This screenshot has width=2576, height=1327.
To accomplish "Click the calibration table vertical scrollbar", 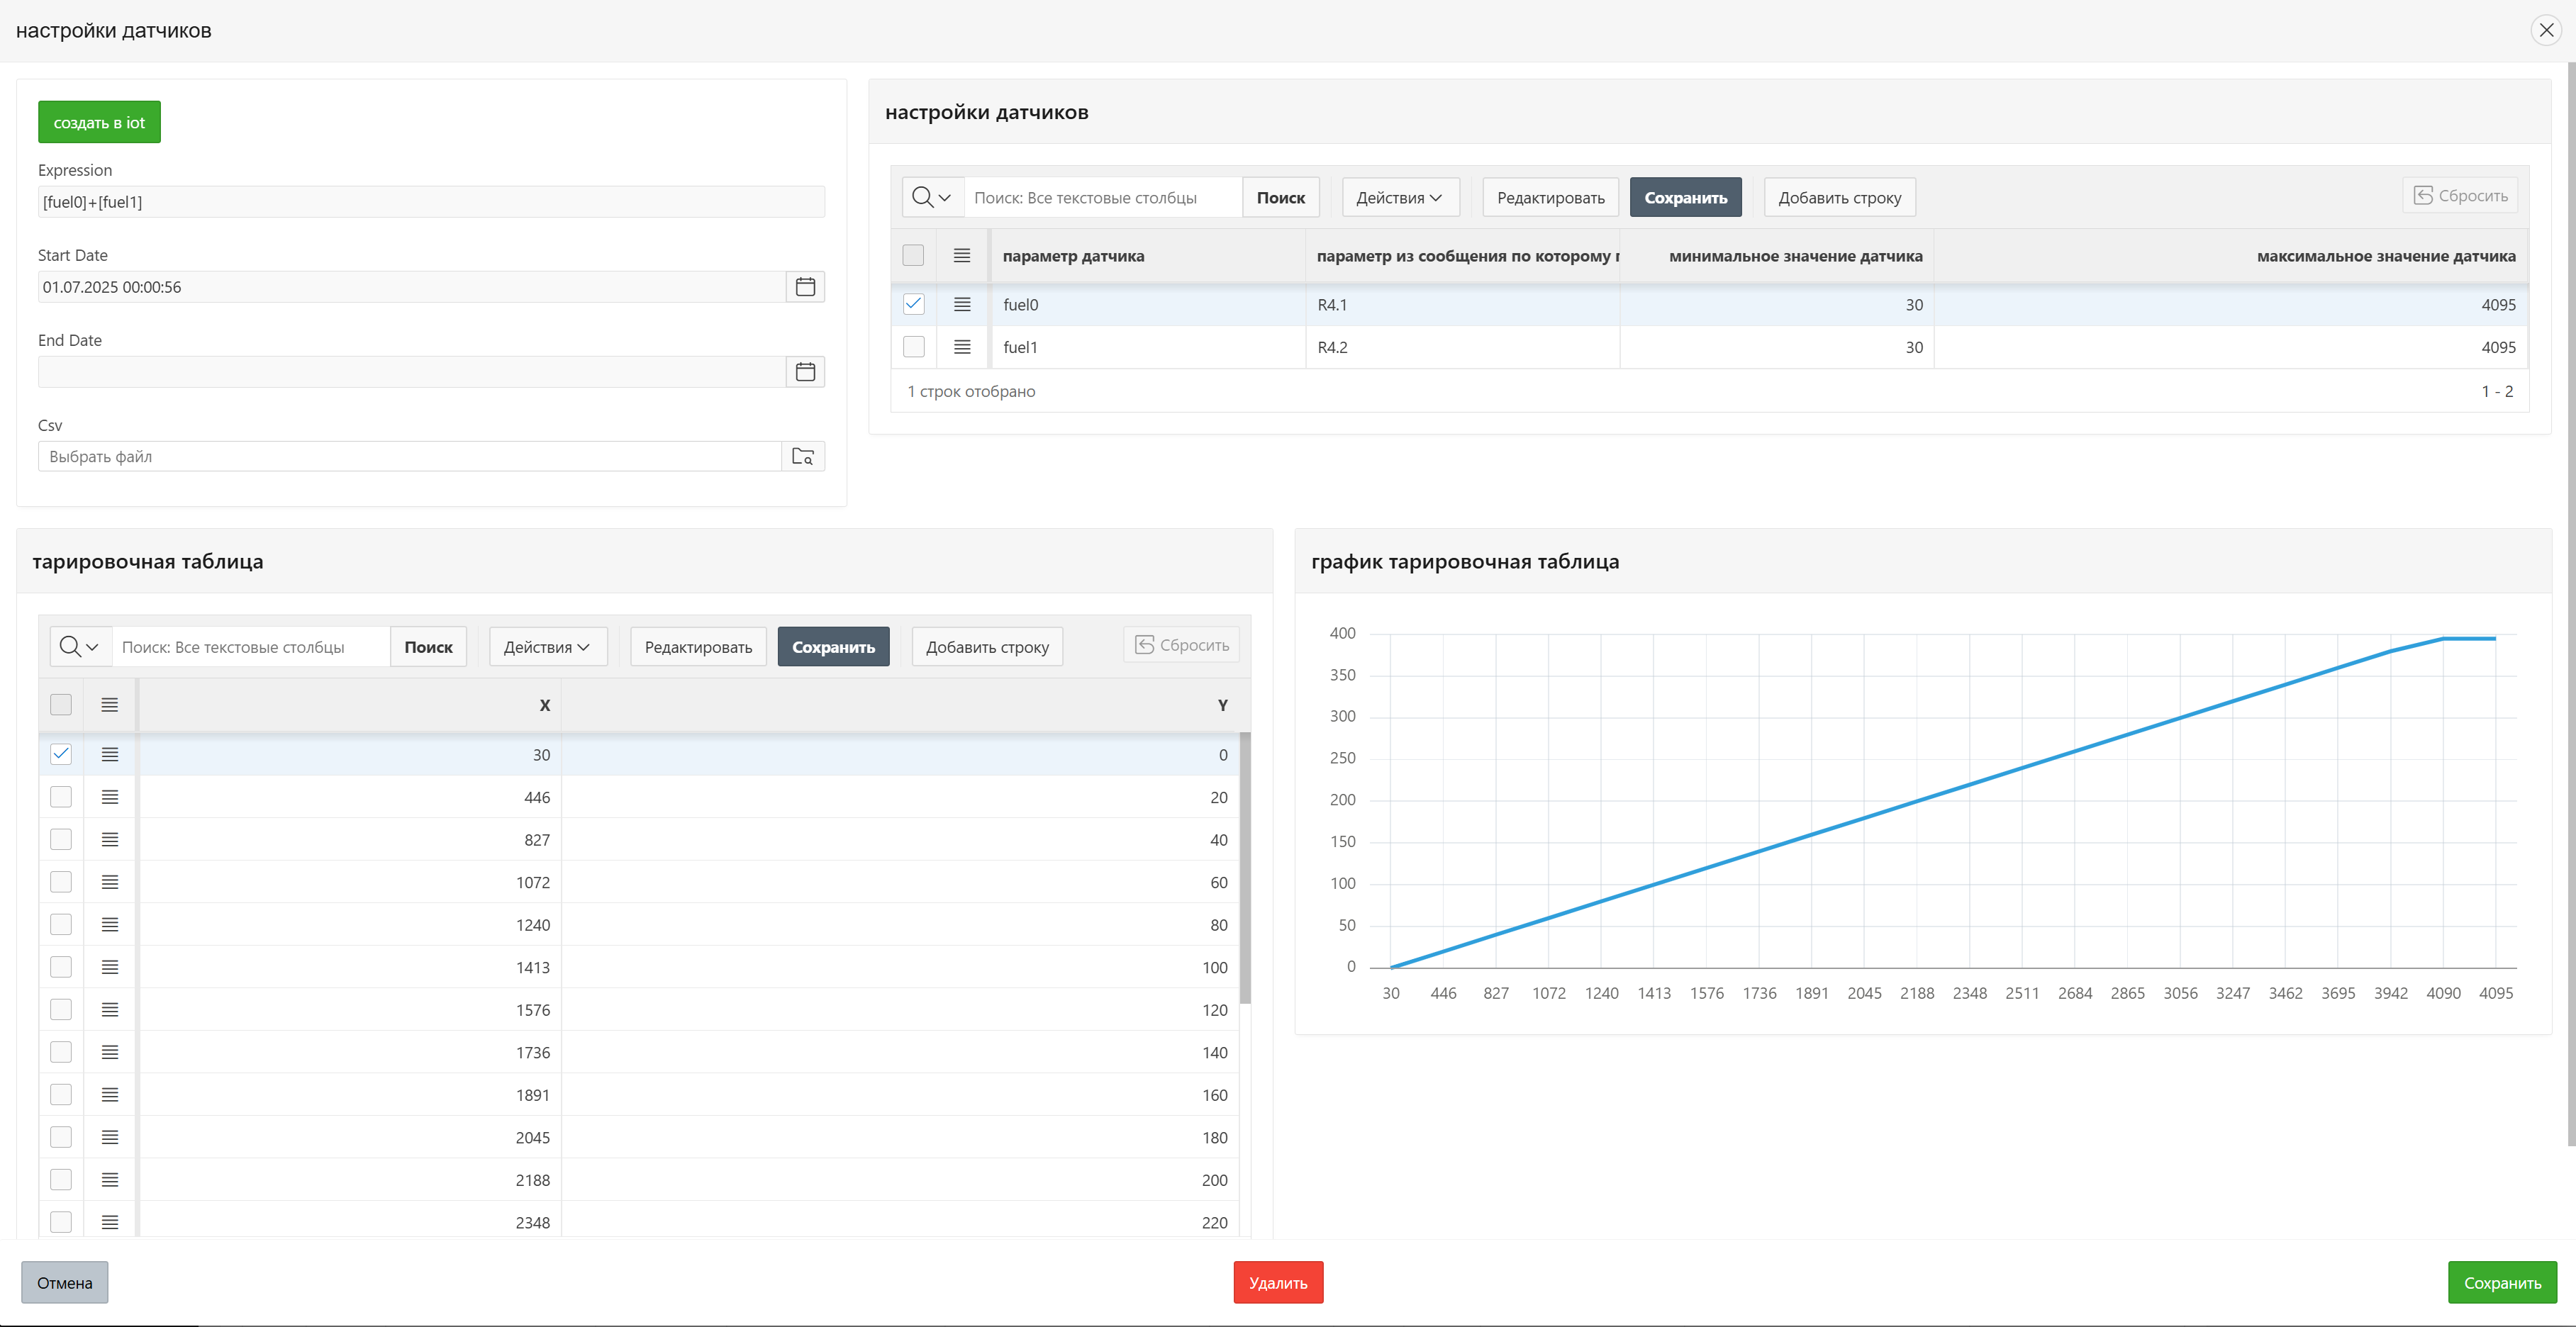I will pyautogui.click(x=1245, y=868).
